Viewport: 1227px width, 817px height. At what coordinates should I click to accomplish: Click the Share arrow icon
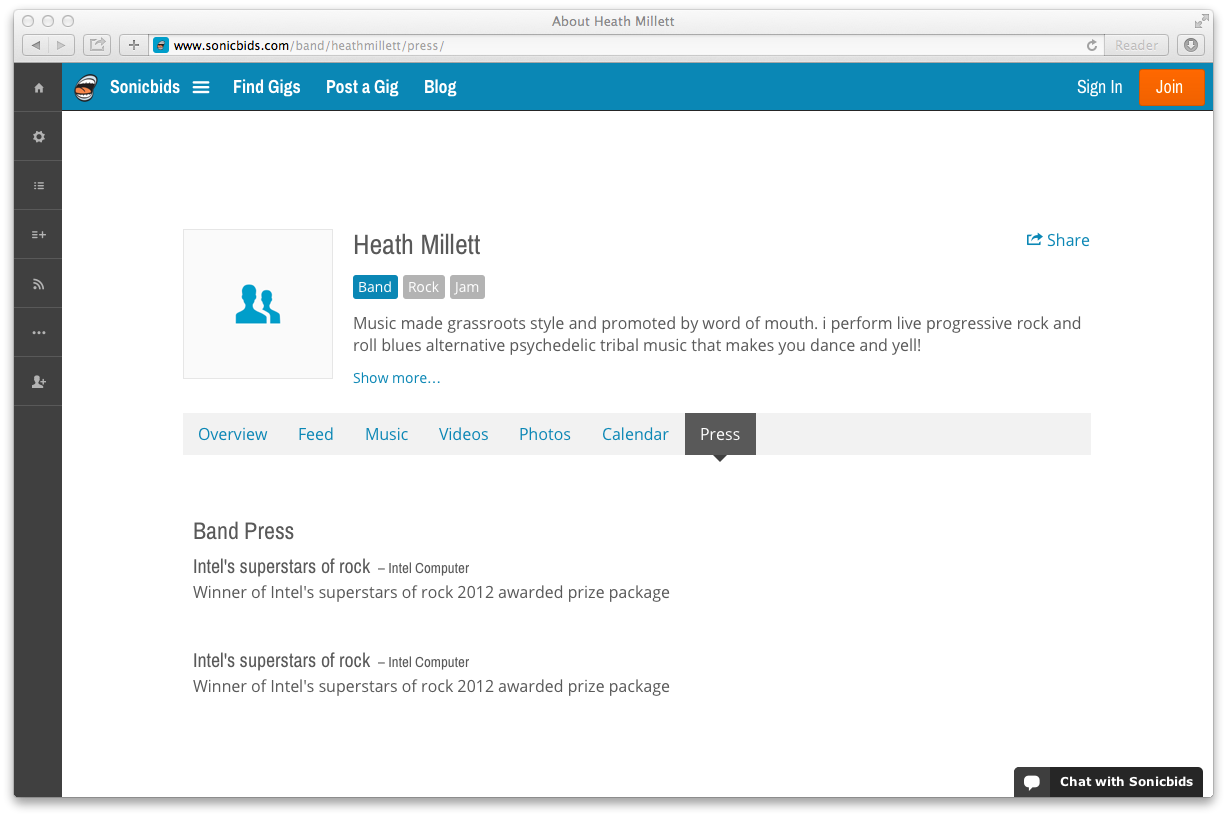(1034, 240)
